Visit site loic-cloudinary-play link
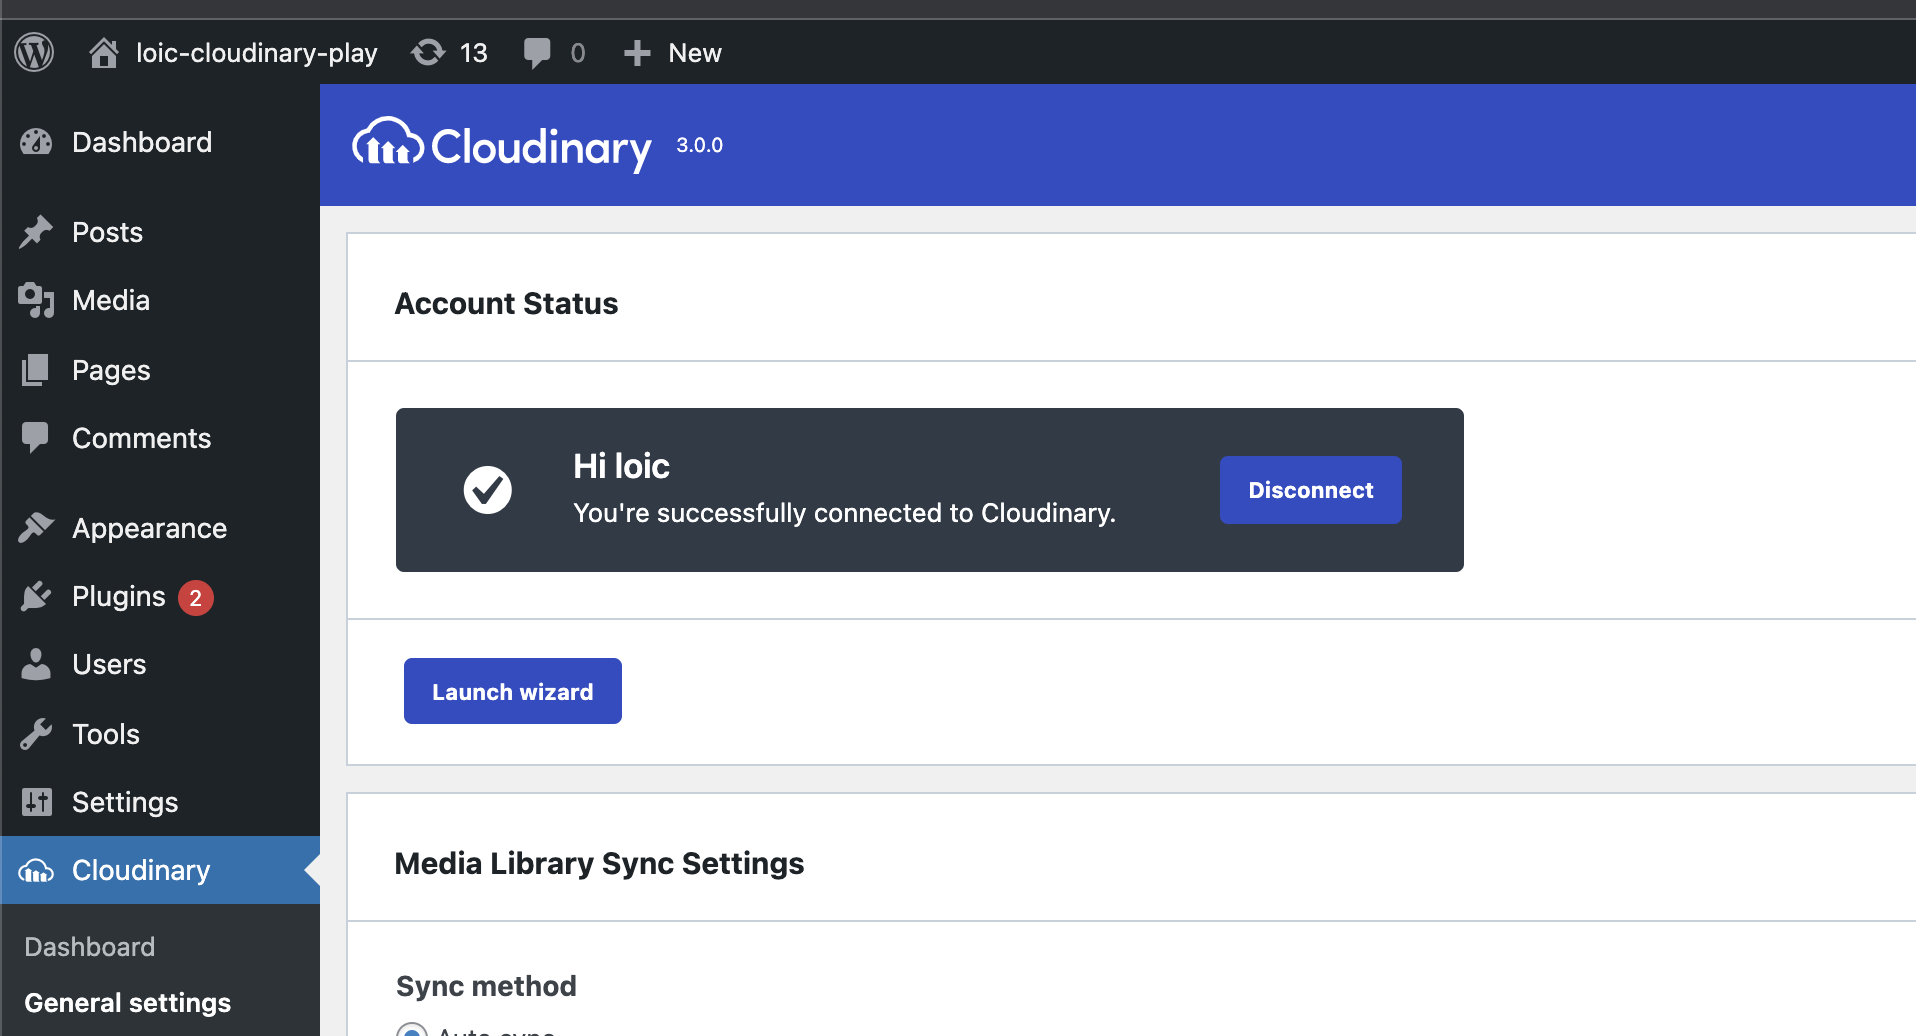This screenshot has height=1036, width=1916. coord(257,53)
